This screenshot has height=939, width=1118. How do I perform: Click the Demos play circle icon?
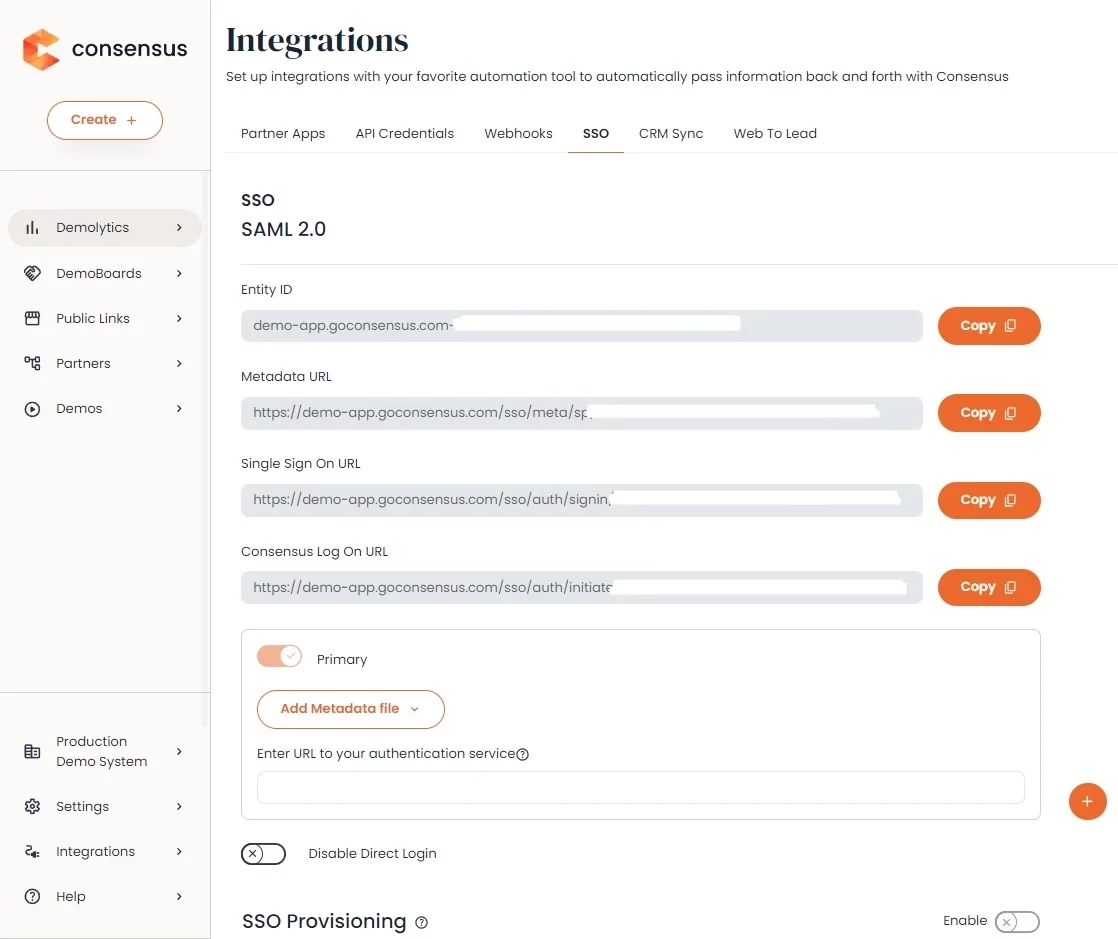pos(32,409)
